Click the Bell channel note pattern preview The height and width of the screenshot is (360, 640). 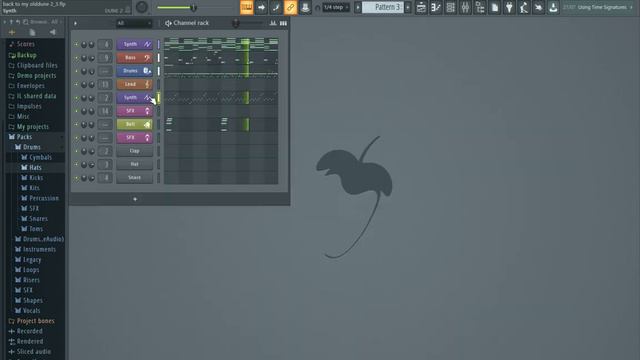click(221, 124)
